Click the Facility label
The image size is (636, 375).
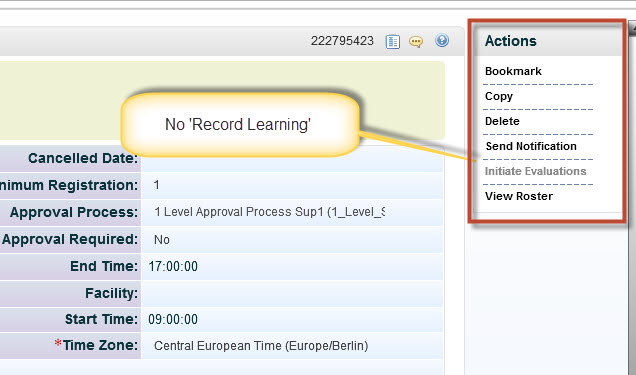112,293
